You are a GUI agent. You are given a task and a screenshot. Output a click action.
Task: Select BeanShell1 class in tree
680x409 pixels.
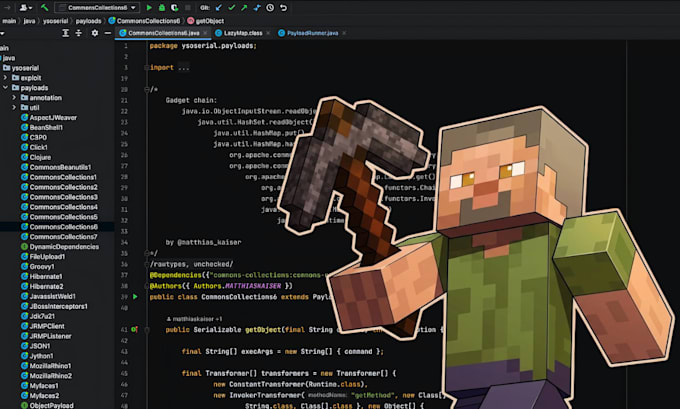(x=42, y=128)
